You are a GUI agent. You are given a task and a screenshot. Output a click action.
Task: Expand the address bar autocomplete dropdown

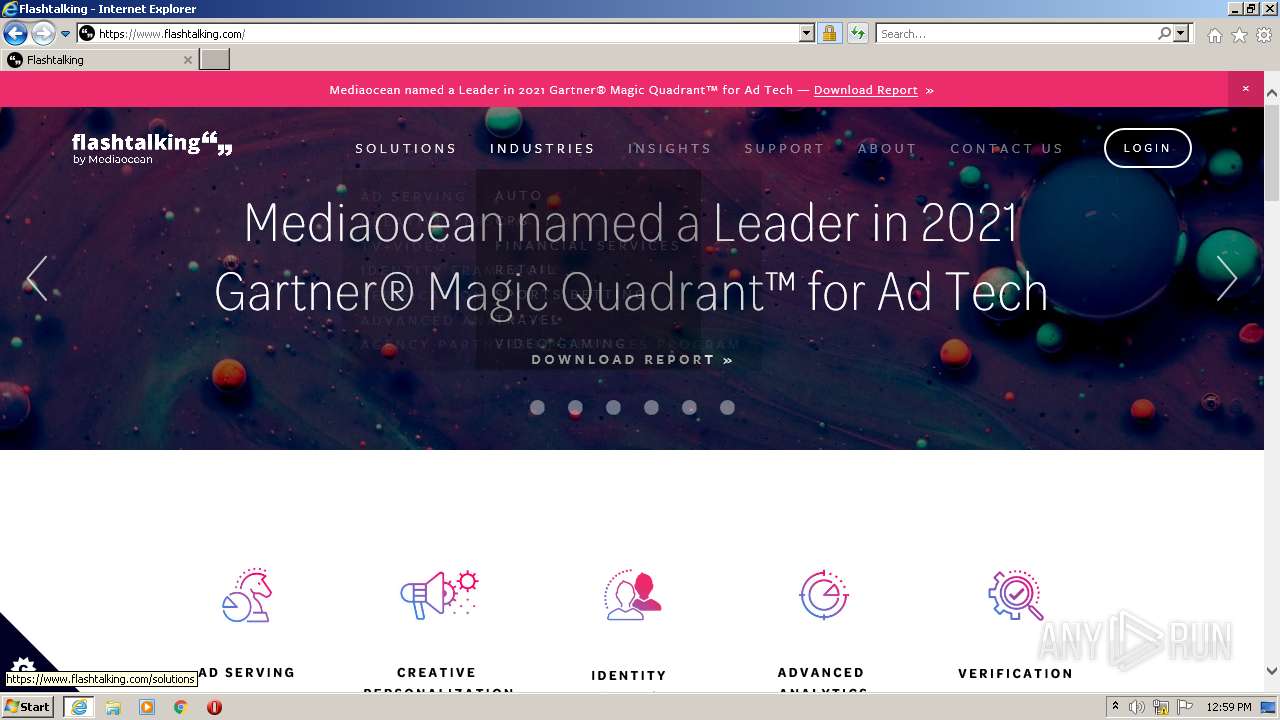click(807, 34)
